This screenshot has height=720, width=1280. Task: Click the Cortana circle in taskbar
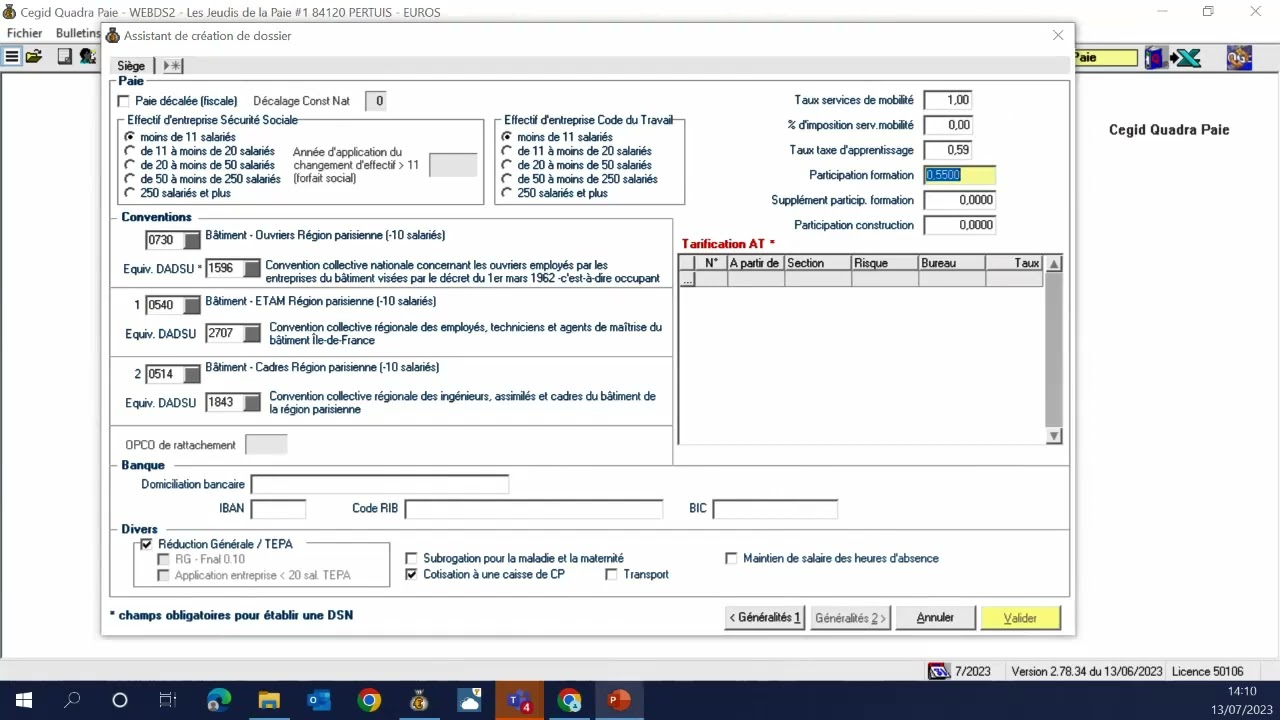(120, 700)
